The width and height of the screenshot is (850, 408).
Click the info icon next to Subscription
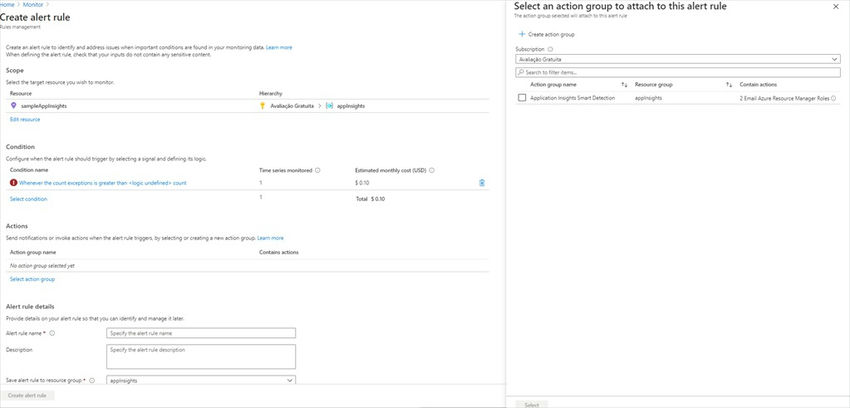pyautogui.click(x=550, y=49)
